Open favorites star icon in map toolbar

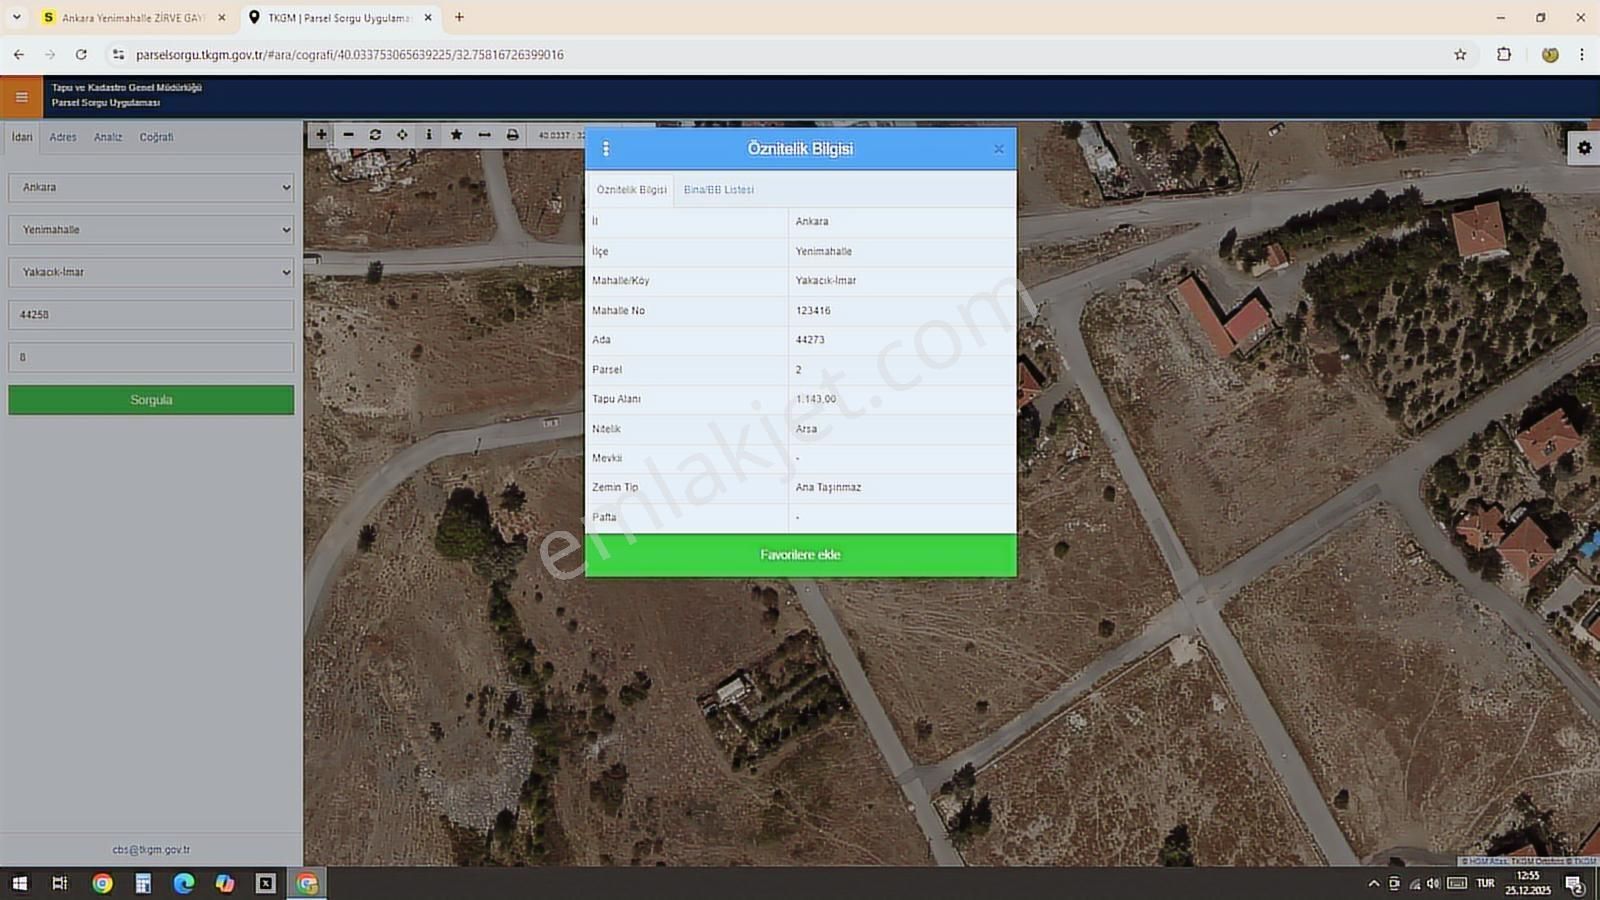coord(456,135)
